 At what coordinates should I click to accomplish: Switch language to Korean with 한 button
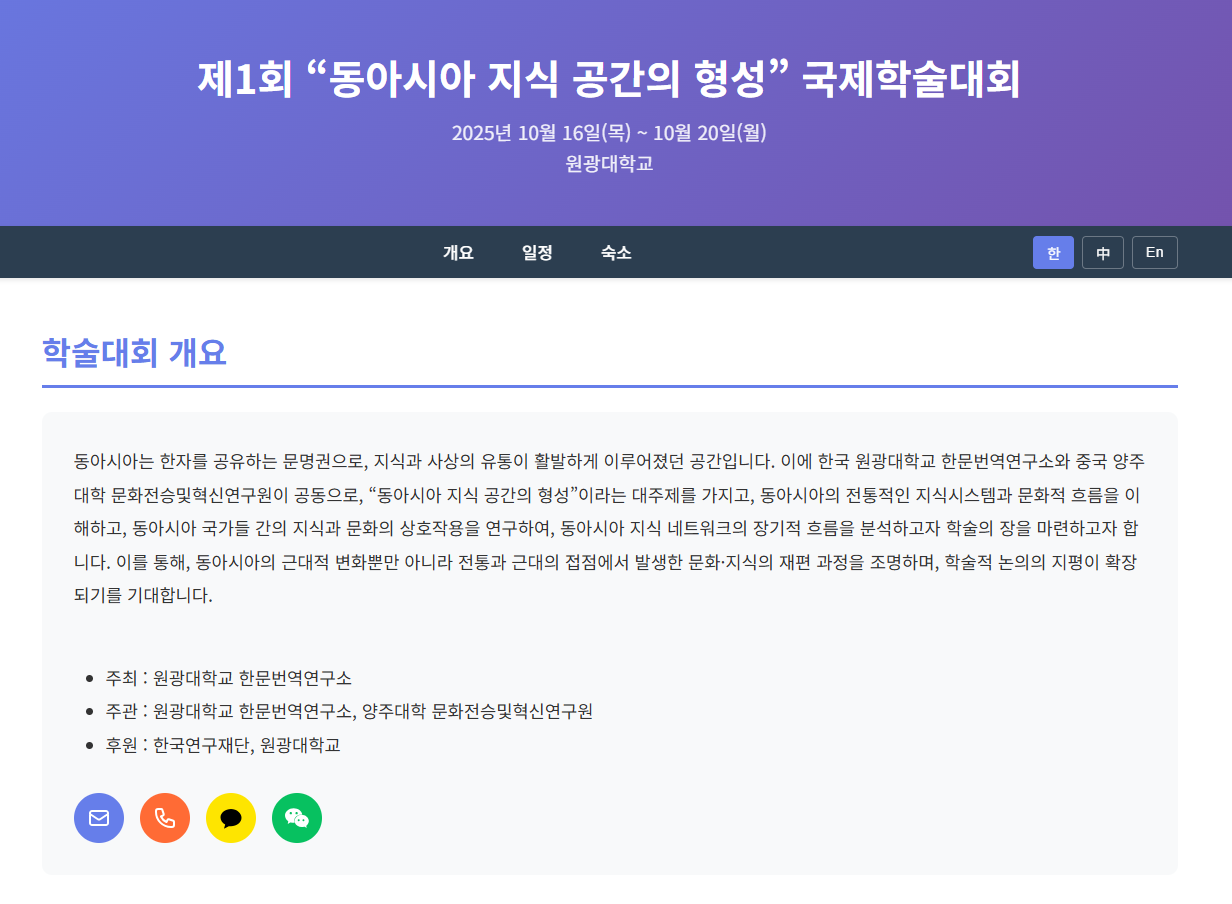pos(1053,253)
